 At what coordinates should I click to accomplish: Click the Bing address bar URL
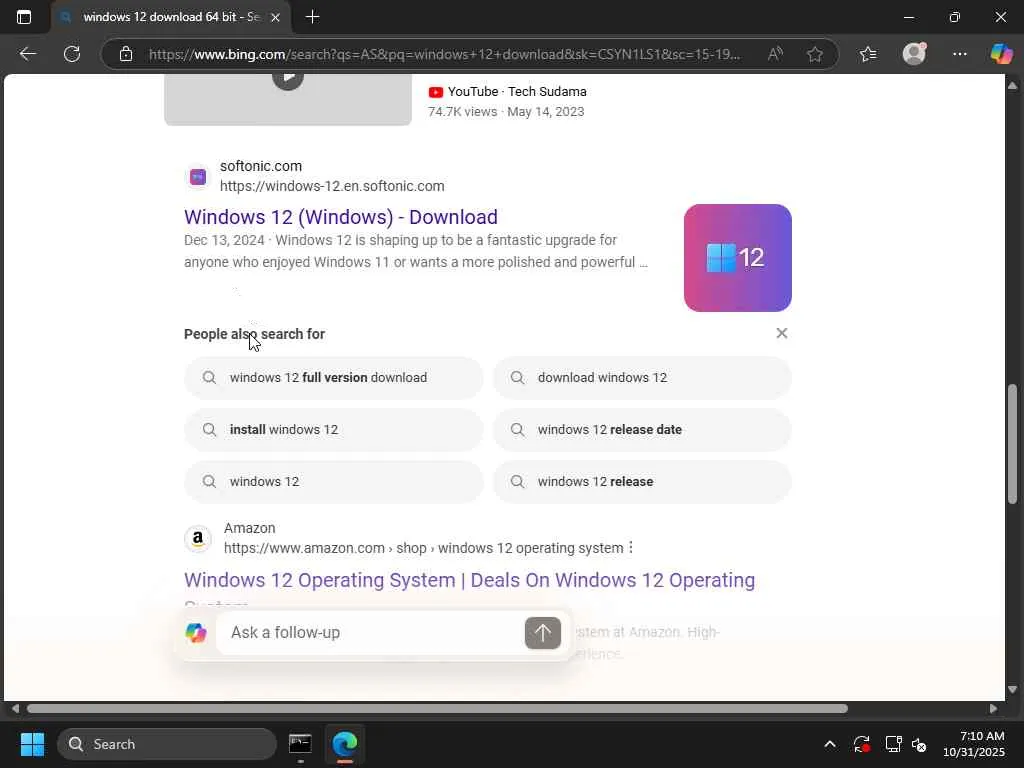click(x=444, y=54)
